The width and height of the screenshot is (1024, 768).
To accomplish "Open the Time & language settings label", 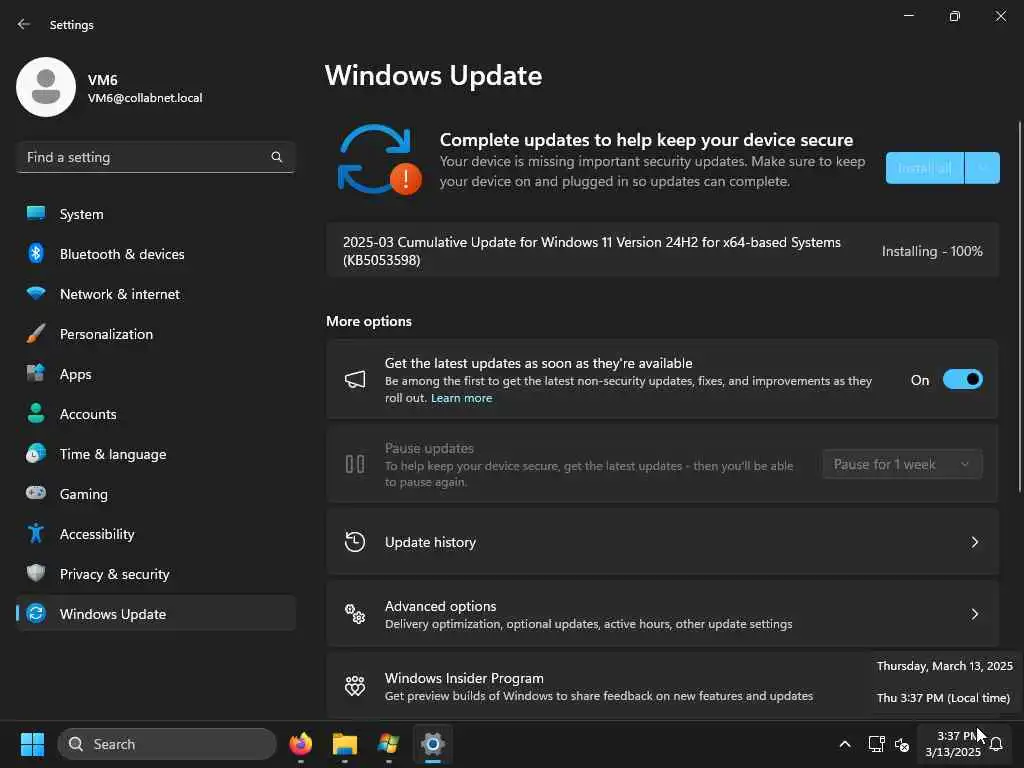I will (113, 454).
